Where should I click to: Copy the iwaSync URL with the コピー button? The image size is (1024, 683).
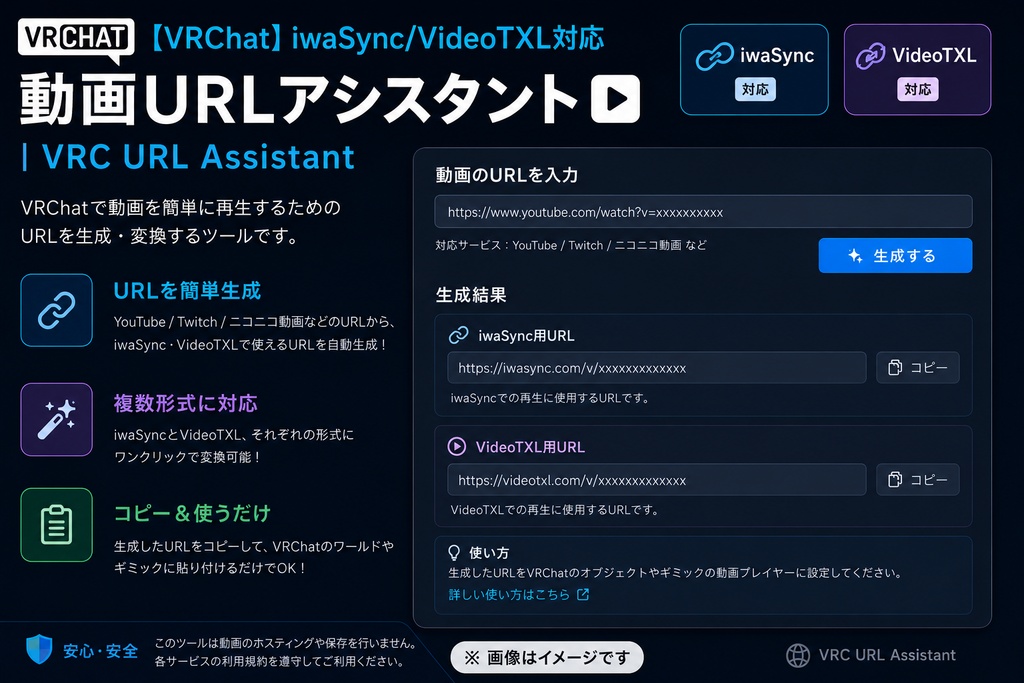918,368
